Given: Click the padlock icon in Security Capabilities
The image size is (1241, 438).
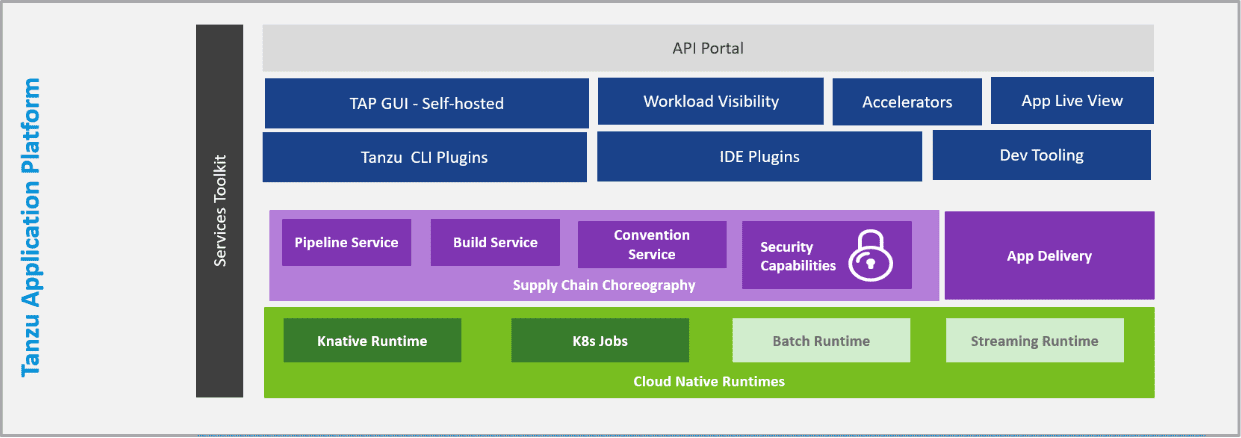Looking at the screenshot, I should point(870,255).
